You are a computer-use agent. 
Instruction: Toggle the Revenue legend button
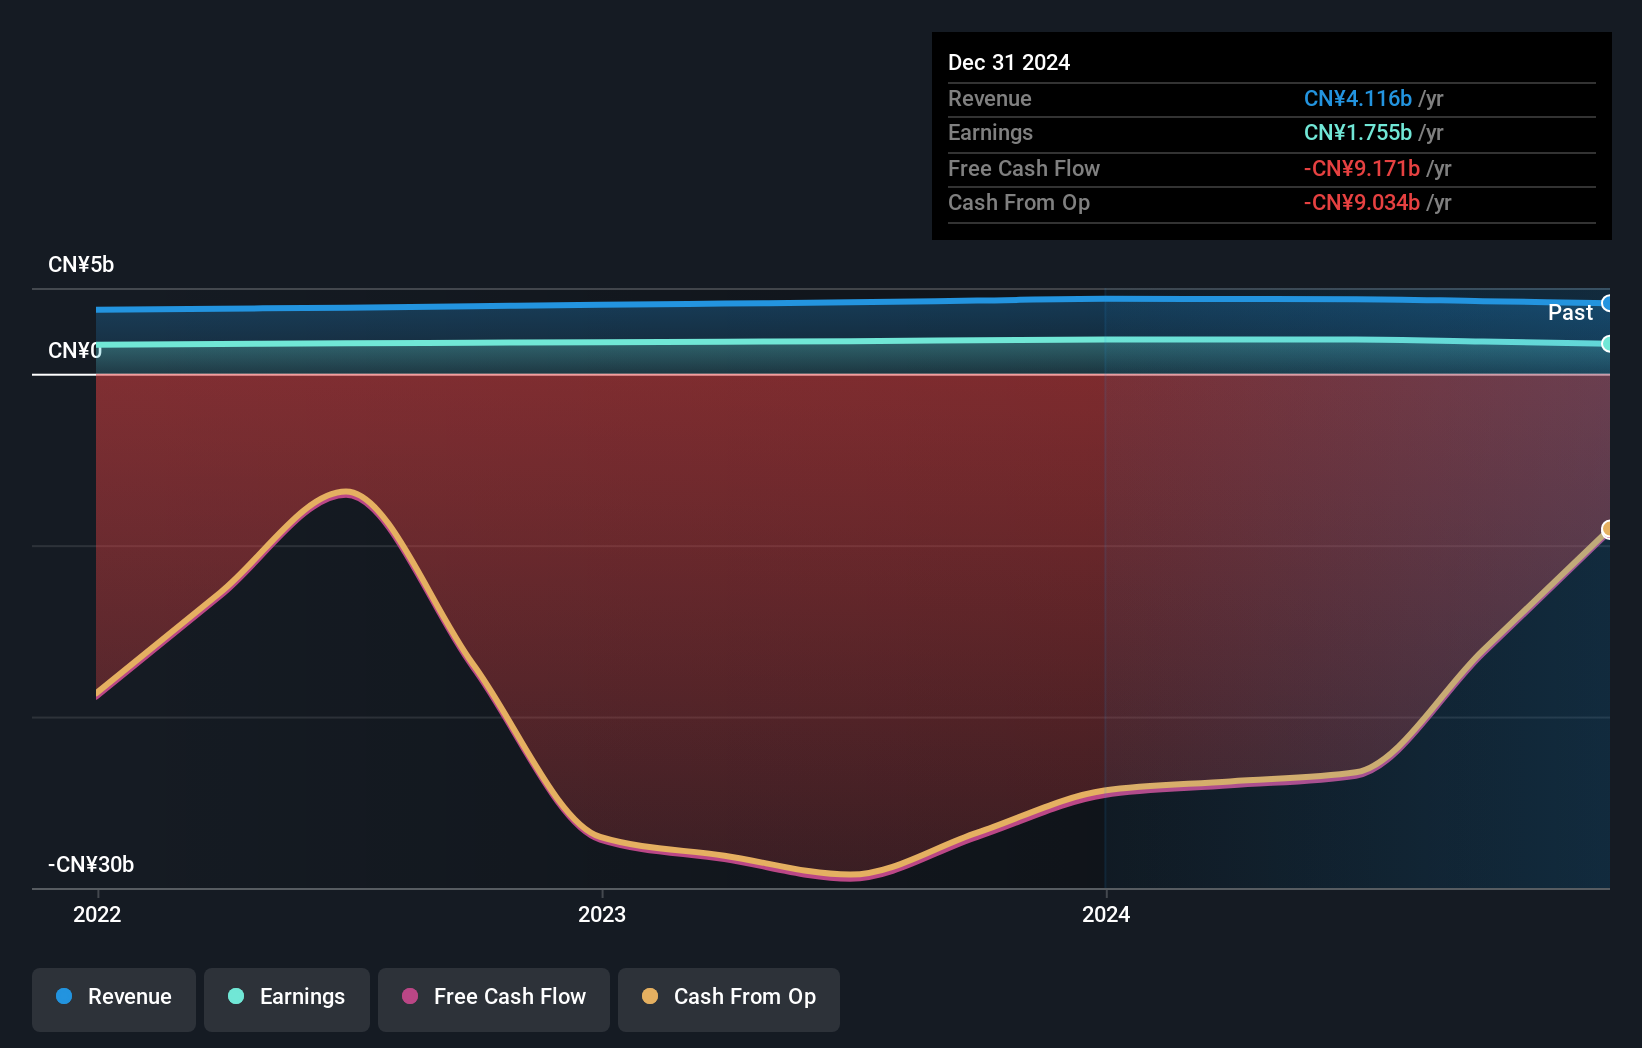click(x=114, y=999)
